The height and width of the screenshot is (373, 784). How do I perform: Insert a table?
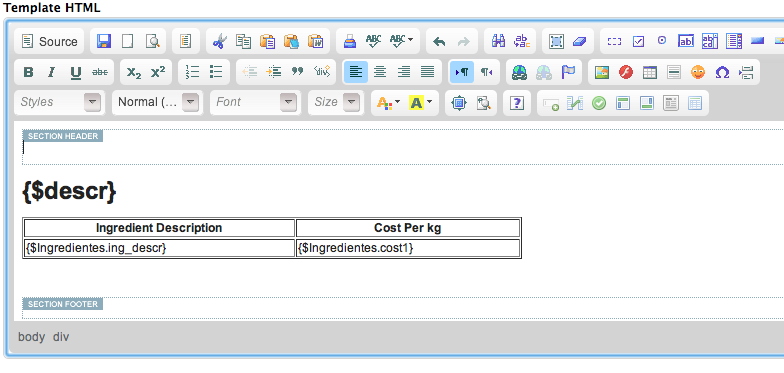click(650, 72)
